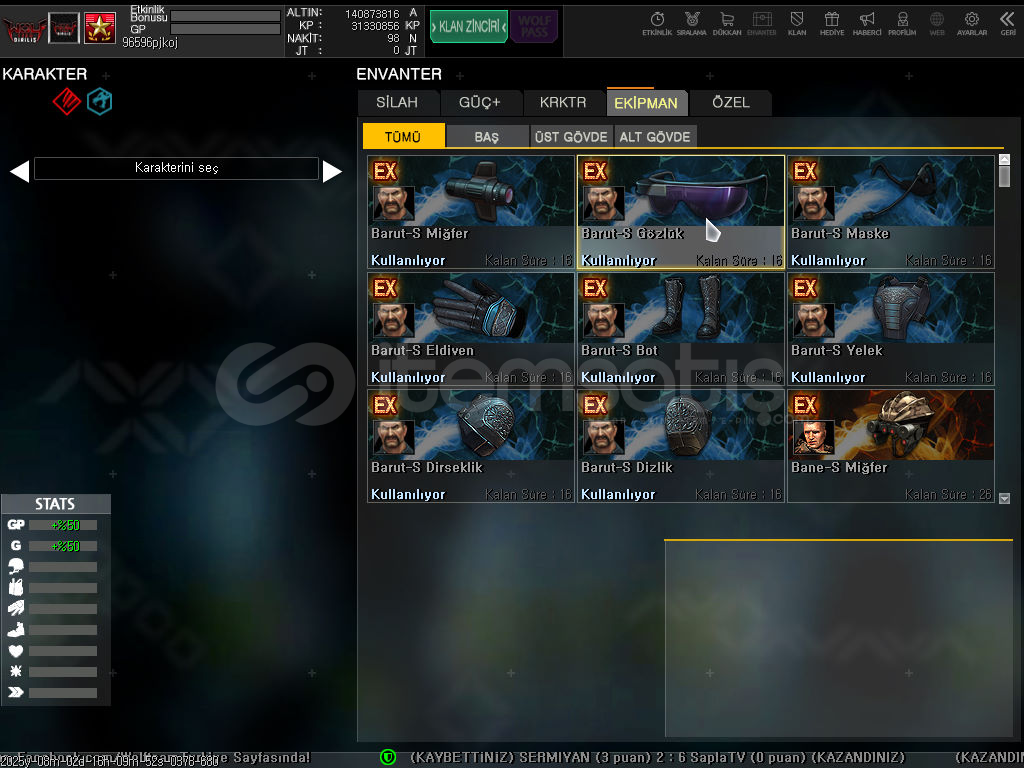Click the KARAKTER panel heading

(x=44, y=74)
